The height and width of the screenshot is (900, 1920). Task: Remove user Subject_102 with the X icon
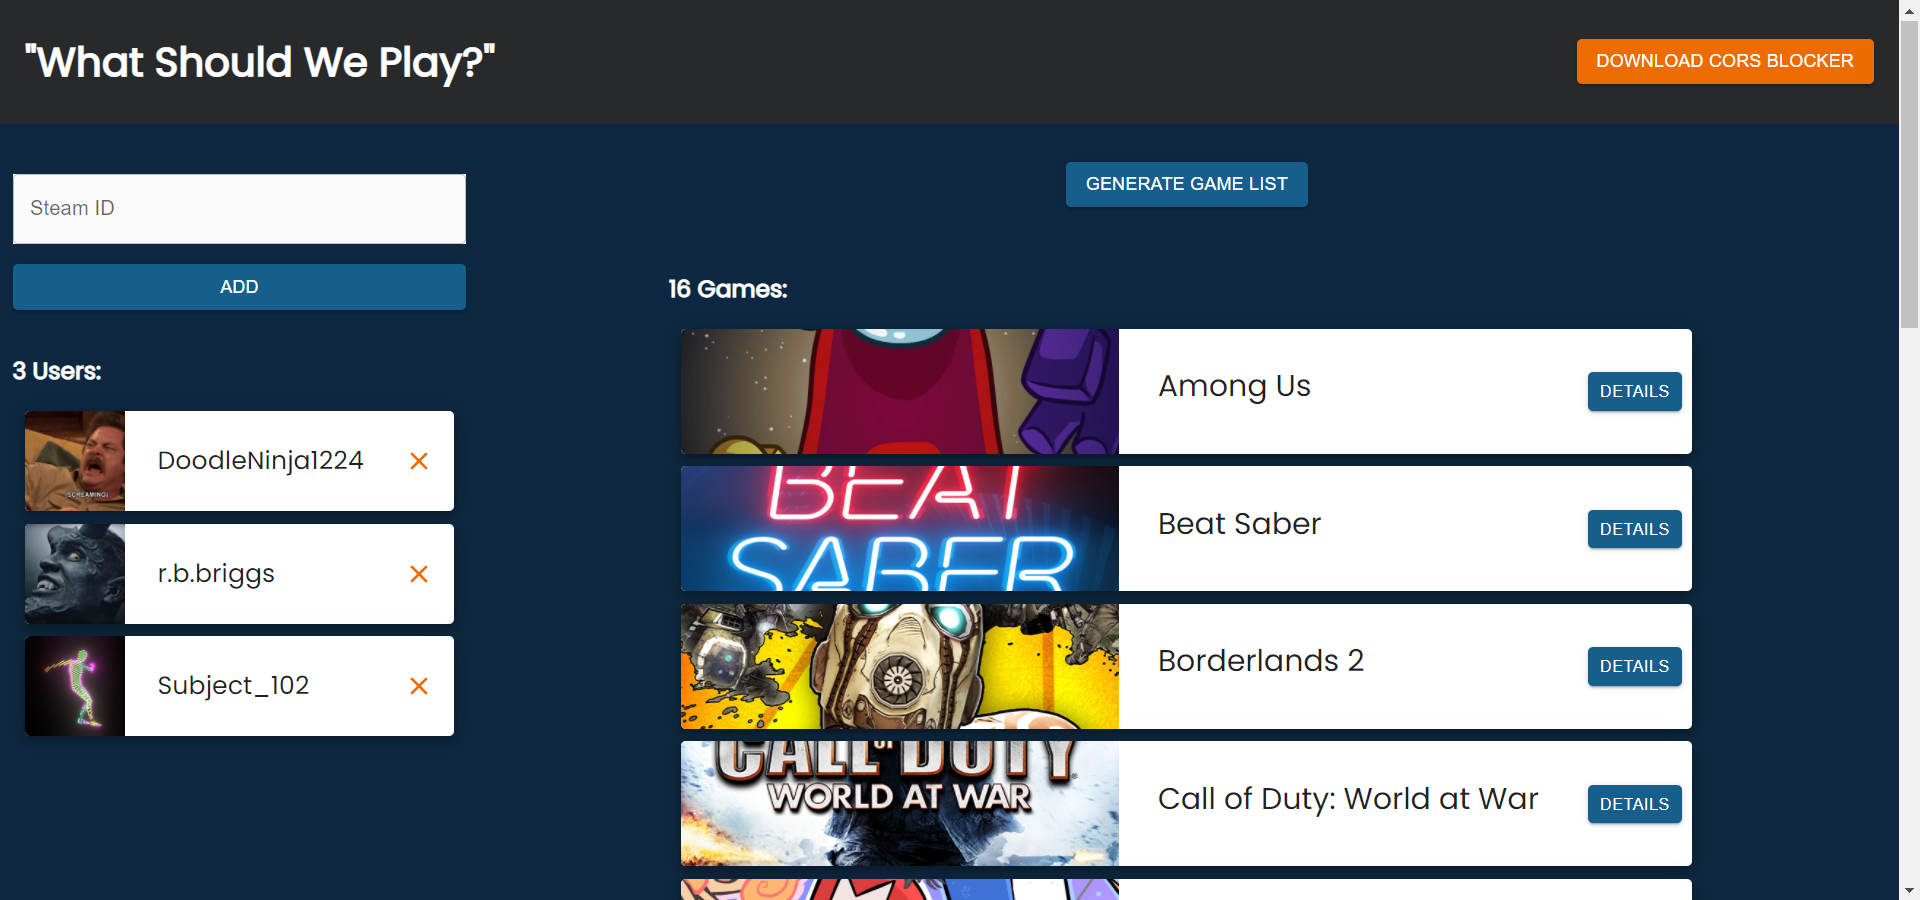pyautogui.click(x=419, y=686)
